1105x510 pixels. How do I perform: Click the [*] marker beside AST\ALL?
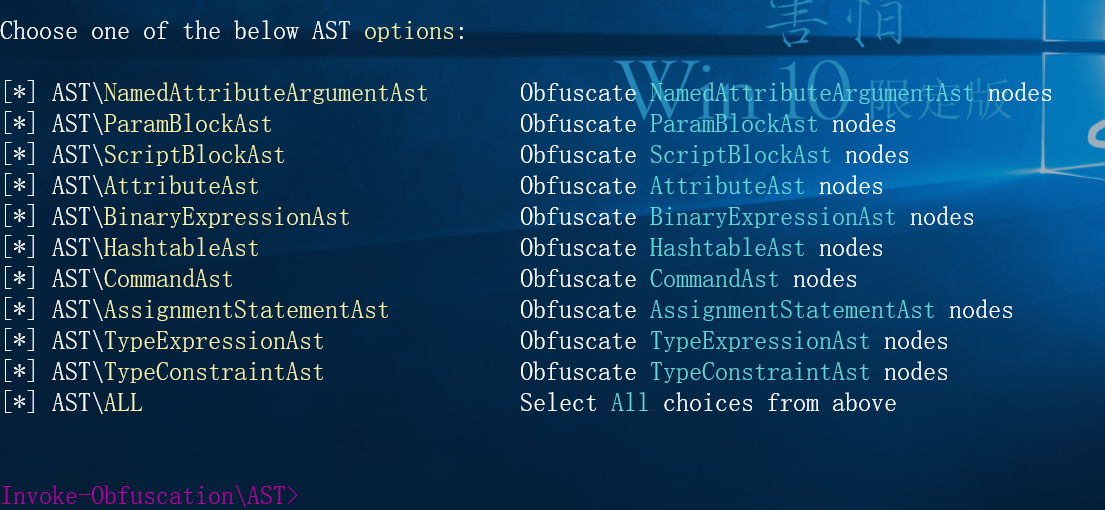(x=18, y=403)
